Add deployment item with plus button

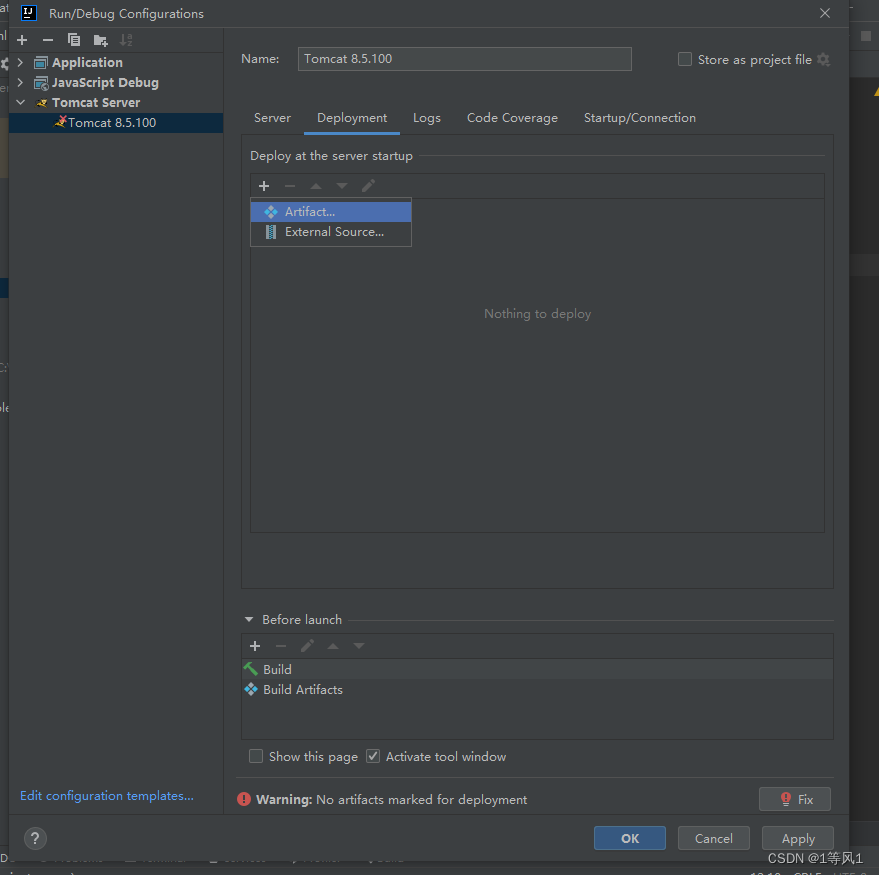tap(264, 186)
